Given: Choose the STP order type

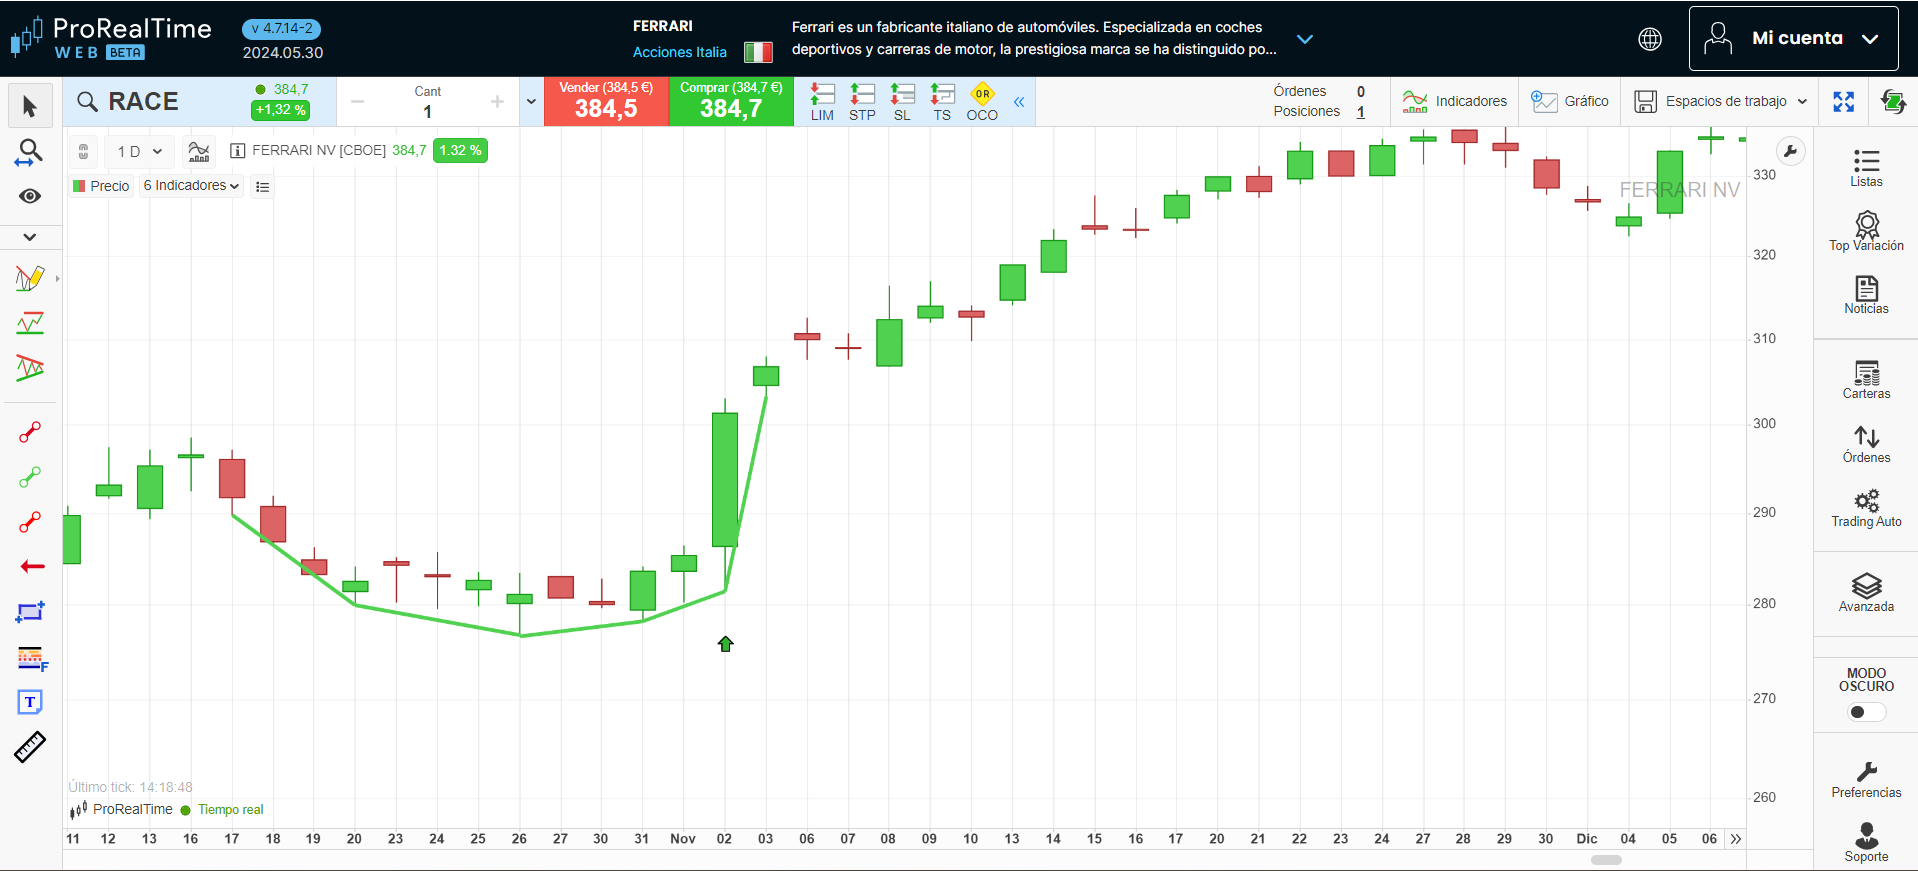Looking at the screenshot, I should pos(862,102).
